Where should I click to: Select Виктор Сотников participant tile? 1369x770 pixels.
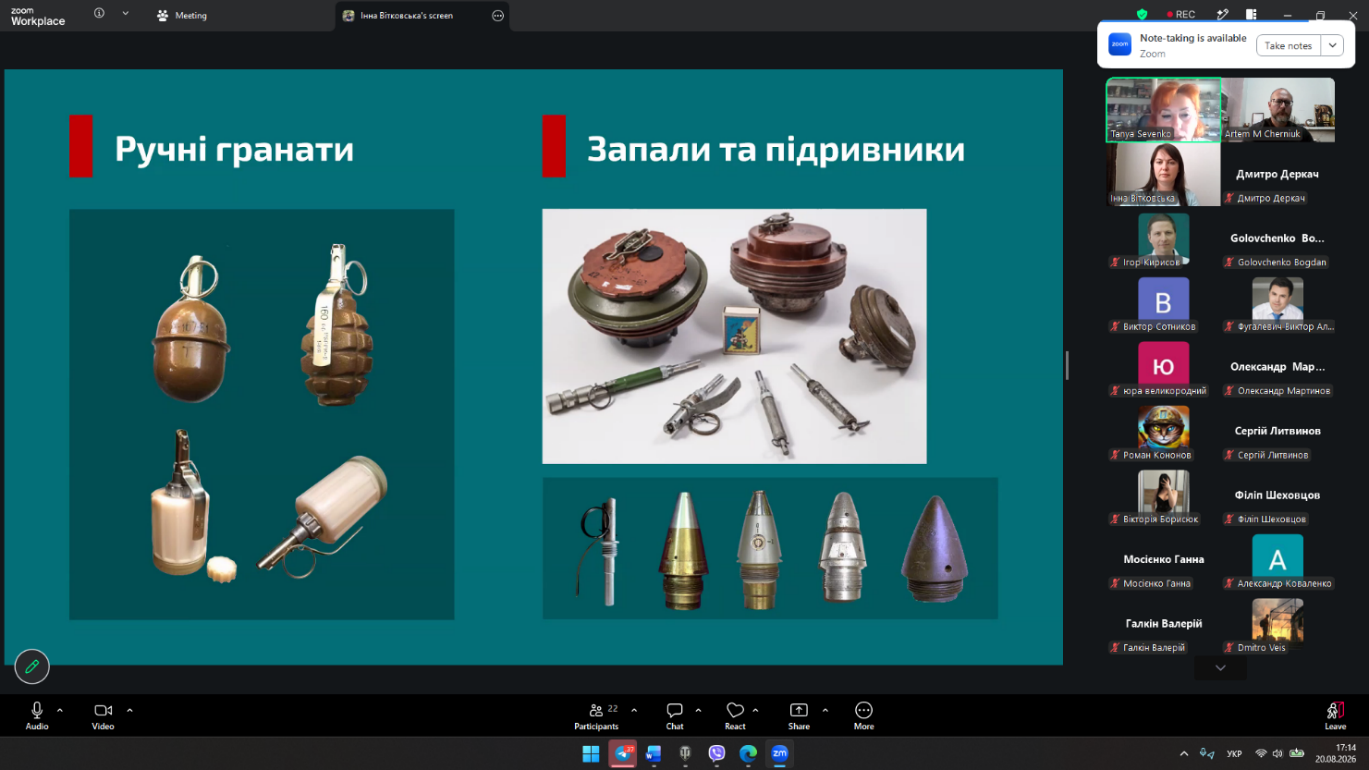pyautogui.click(x=1163, y=303)
